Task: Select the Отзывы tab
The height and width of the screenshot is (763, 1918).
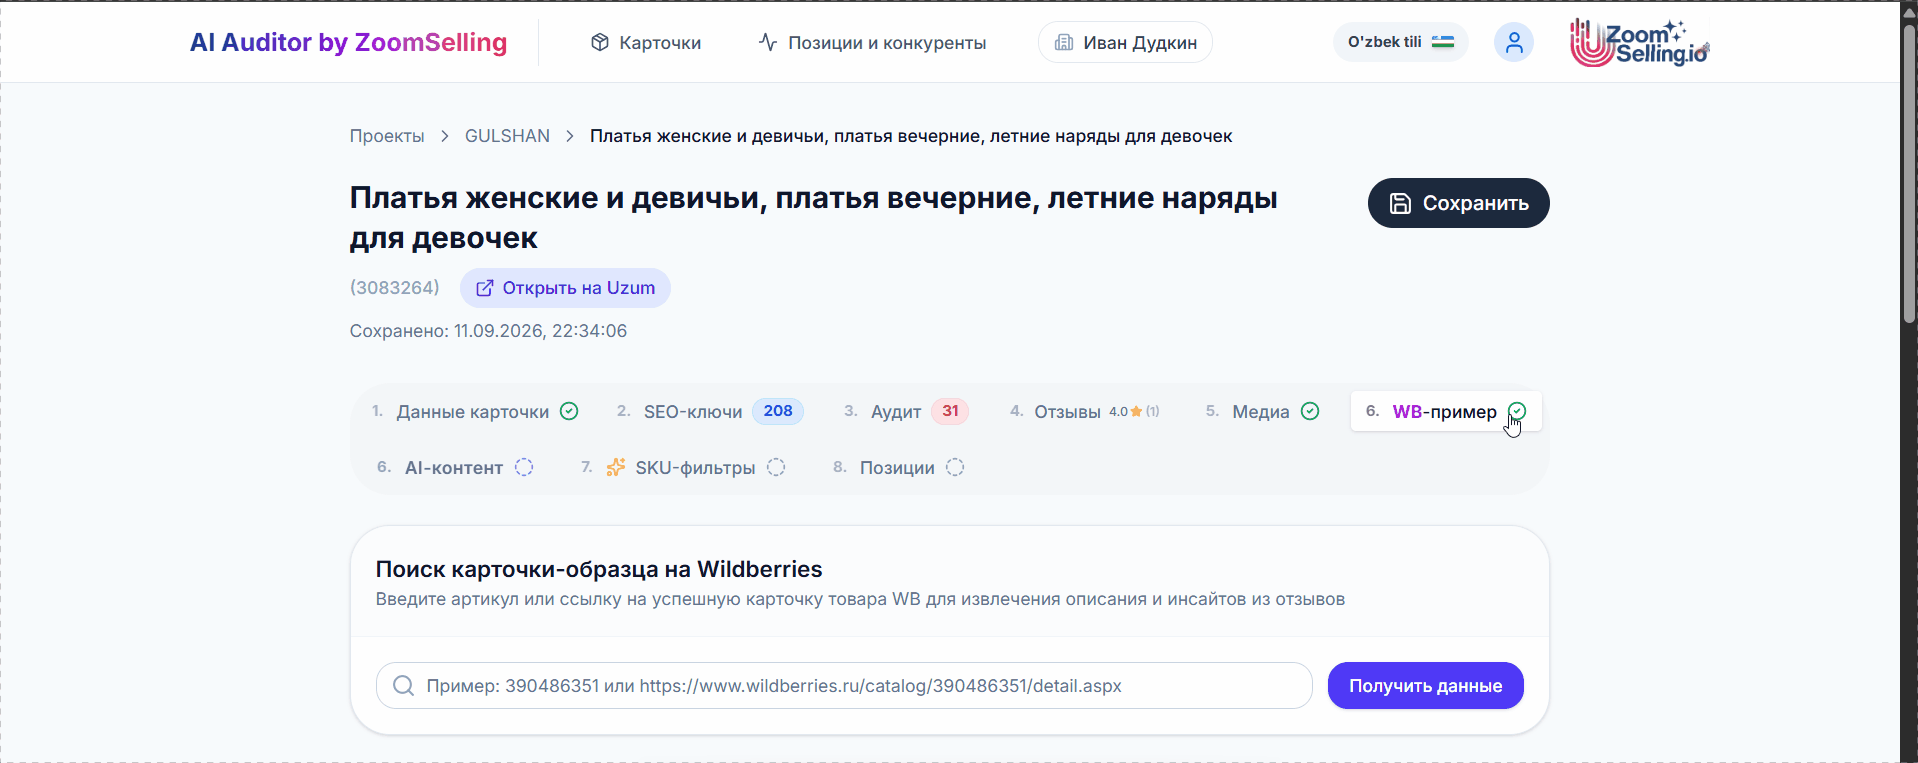Action: point(1085,411)
